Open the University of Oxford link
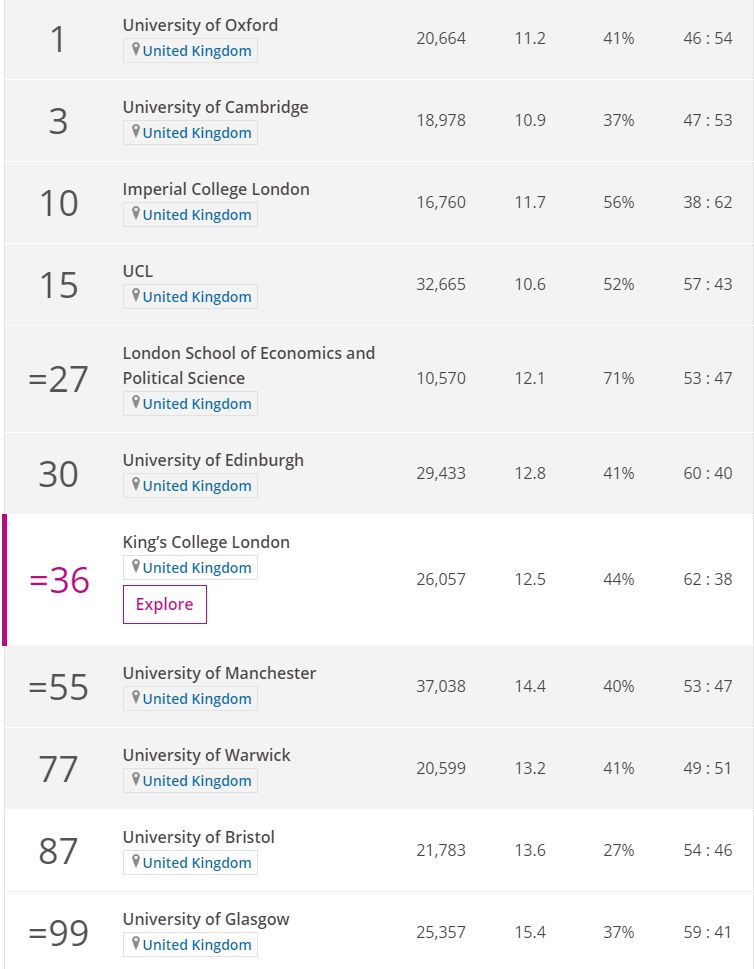 point(200,25)
